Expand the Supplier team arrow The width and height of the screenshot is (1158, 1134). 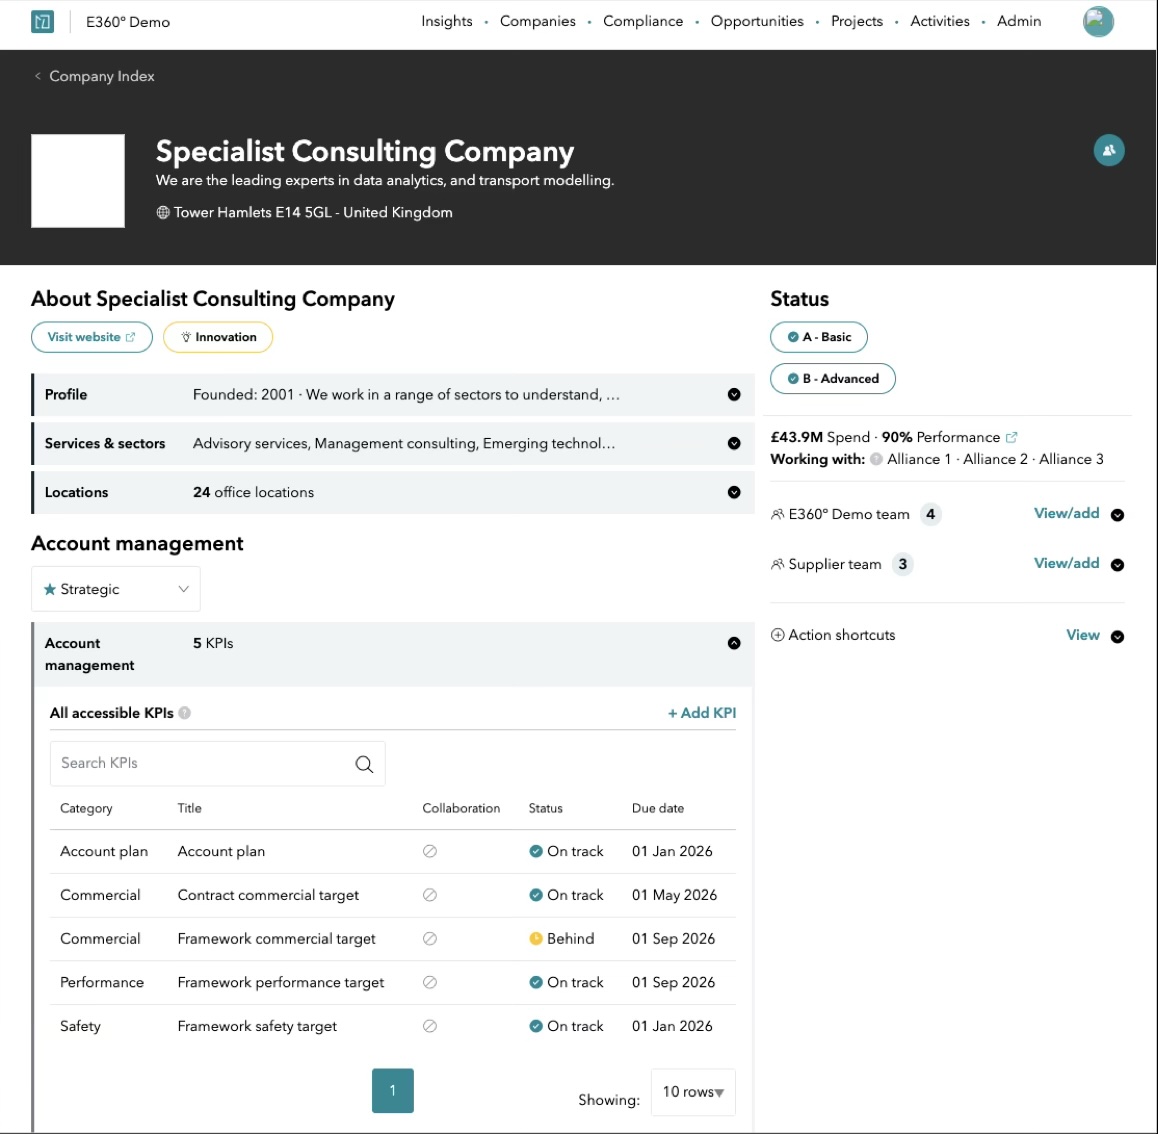1117,565
